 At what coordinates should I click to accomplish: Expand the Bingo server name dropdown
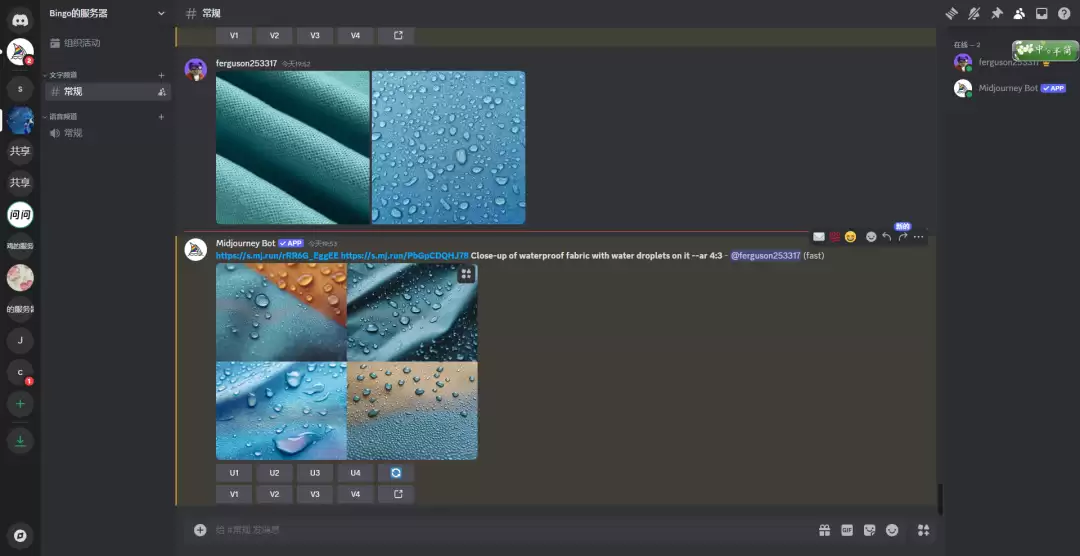click(x=161, y=13)
